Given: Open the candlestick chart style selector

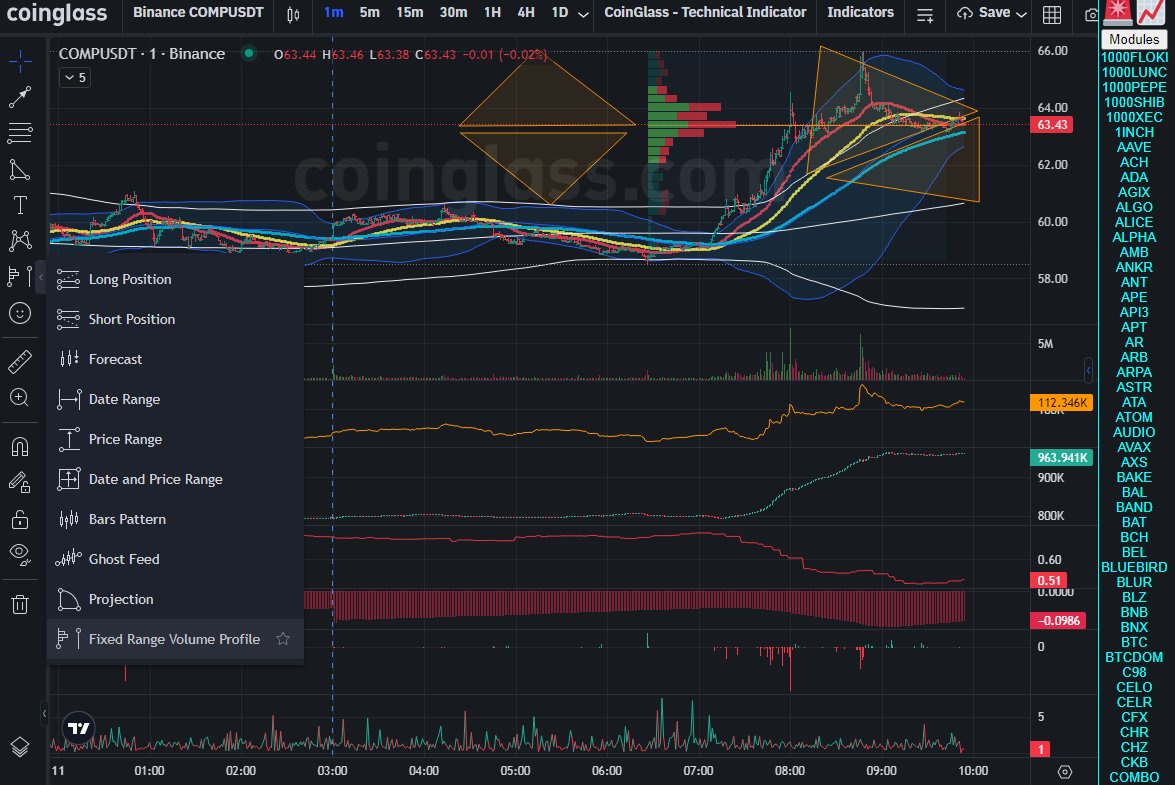Looking at the screenshot, I should click(293, 13).
